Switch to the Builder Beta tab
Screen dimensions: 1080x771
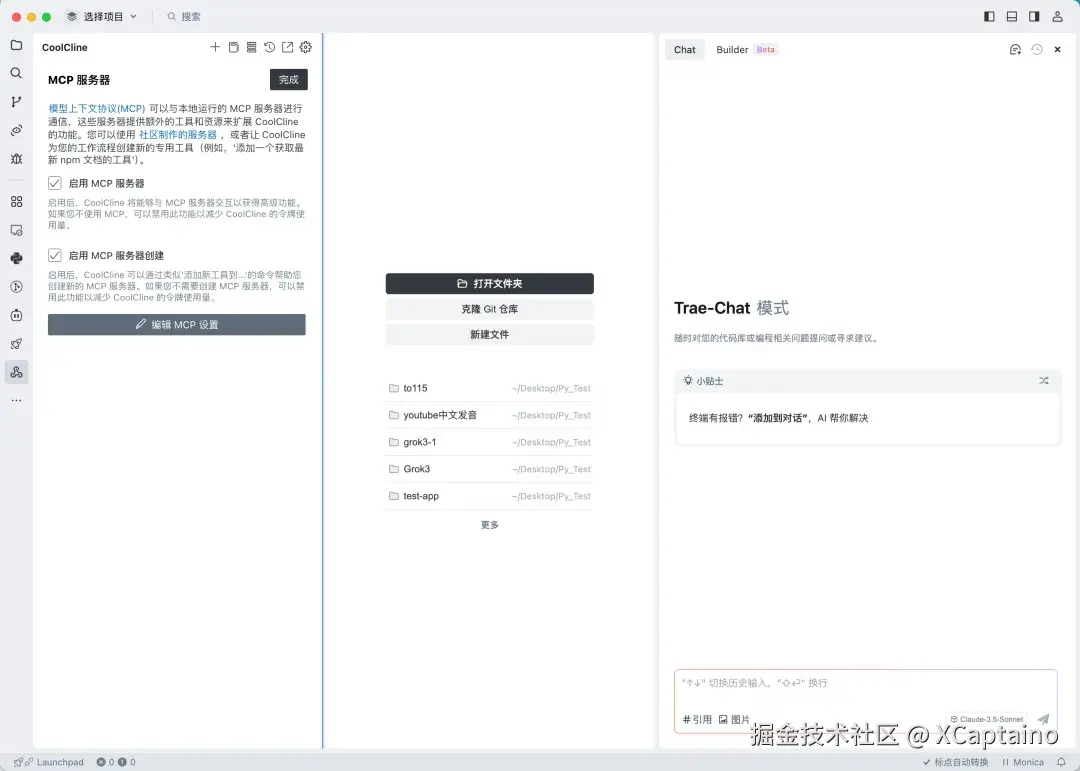747,50
